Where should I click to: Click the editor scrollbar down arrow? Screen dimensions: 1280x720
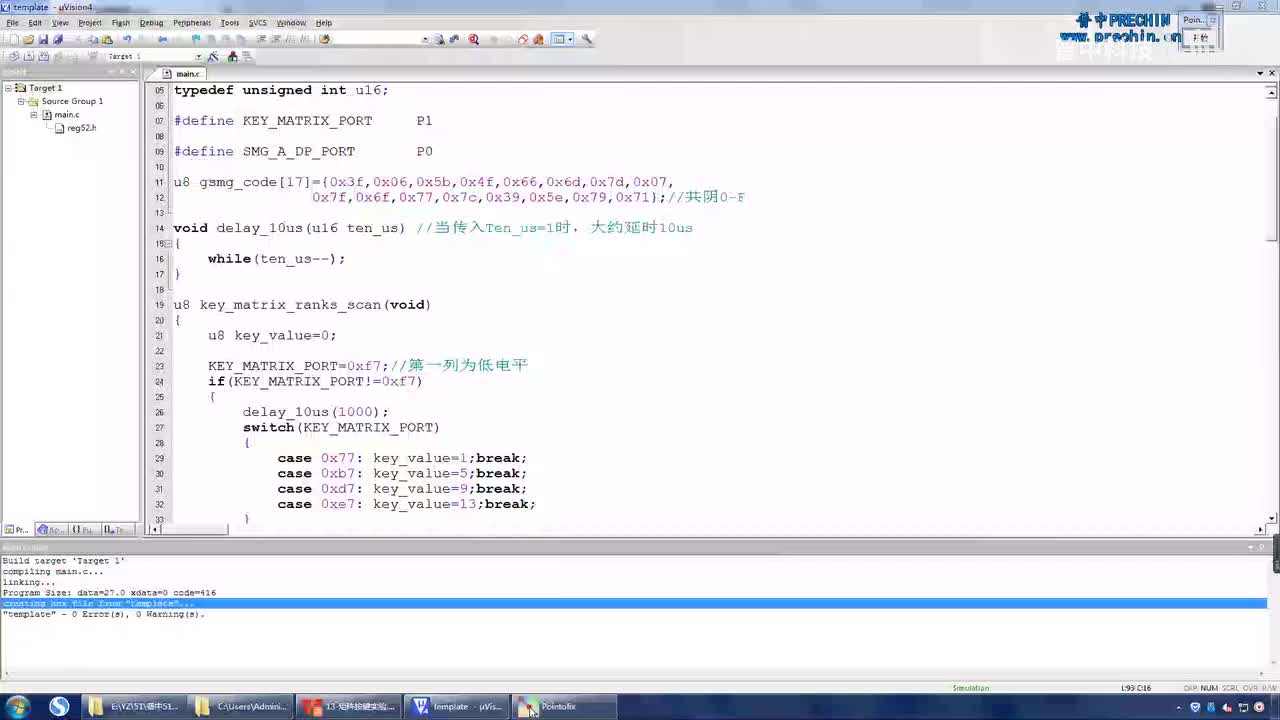point(1272,518)
